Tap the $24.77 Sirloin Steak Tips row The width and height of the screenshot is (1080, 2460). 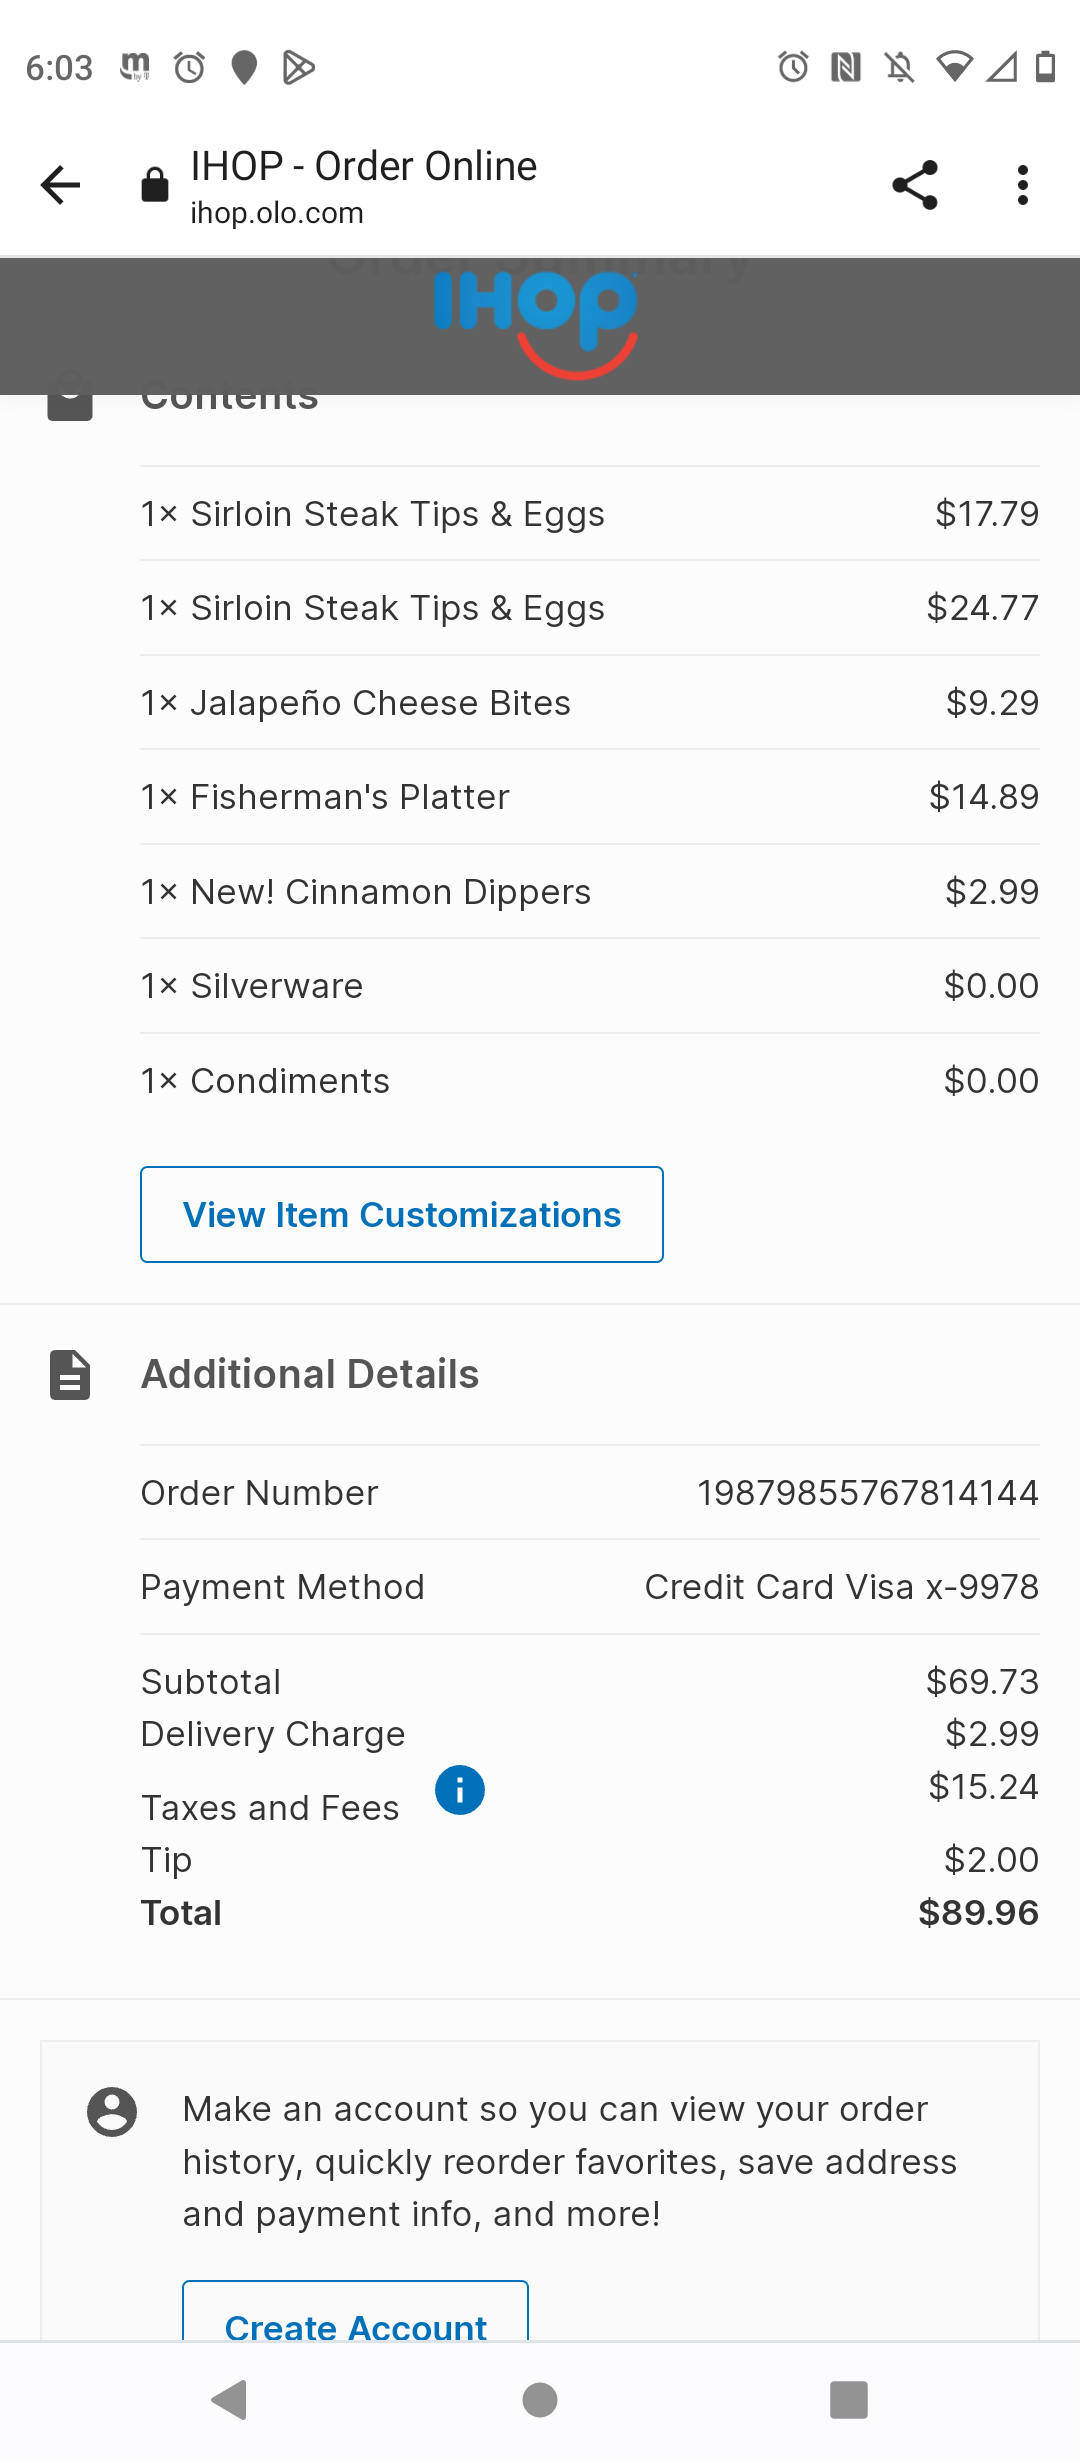(x=590, y=608)
